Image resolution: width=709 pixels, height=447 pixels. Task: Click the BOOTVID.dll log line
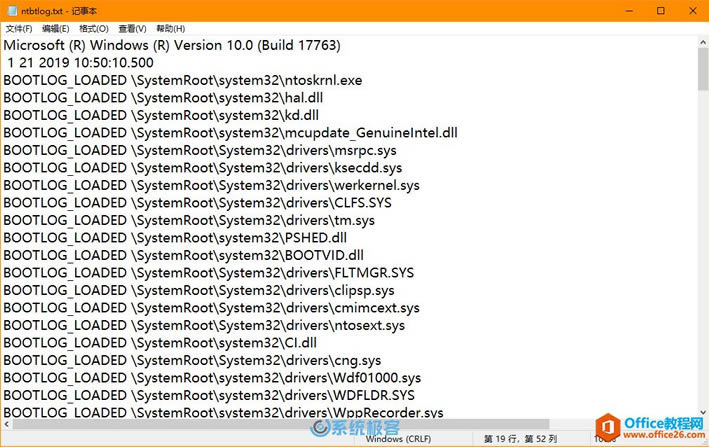[x=184, y=255]
